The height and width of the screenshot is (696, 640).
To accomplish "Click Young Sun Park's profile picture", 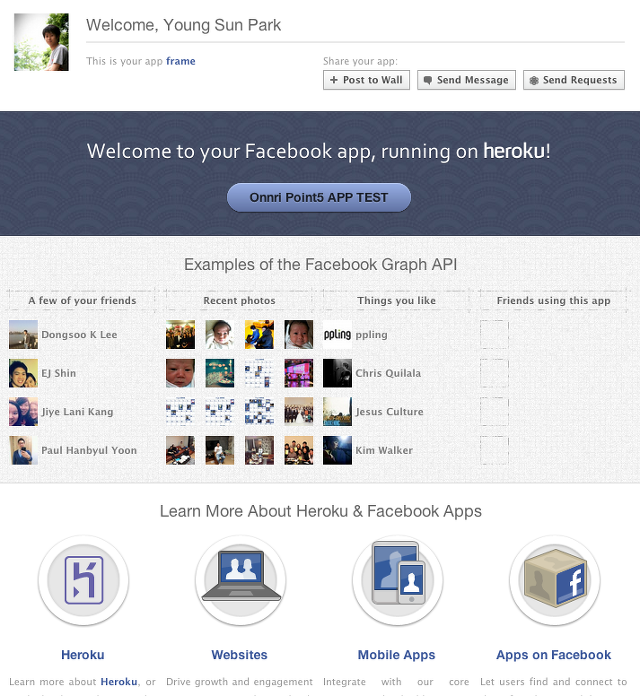I will click(x=41, y=42).
